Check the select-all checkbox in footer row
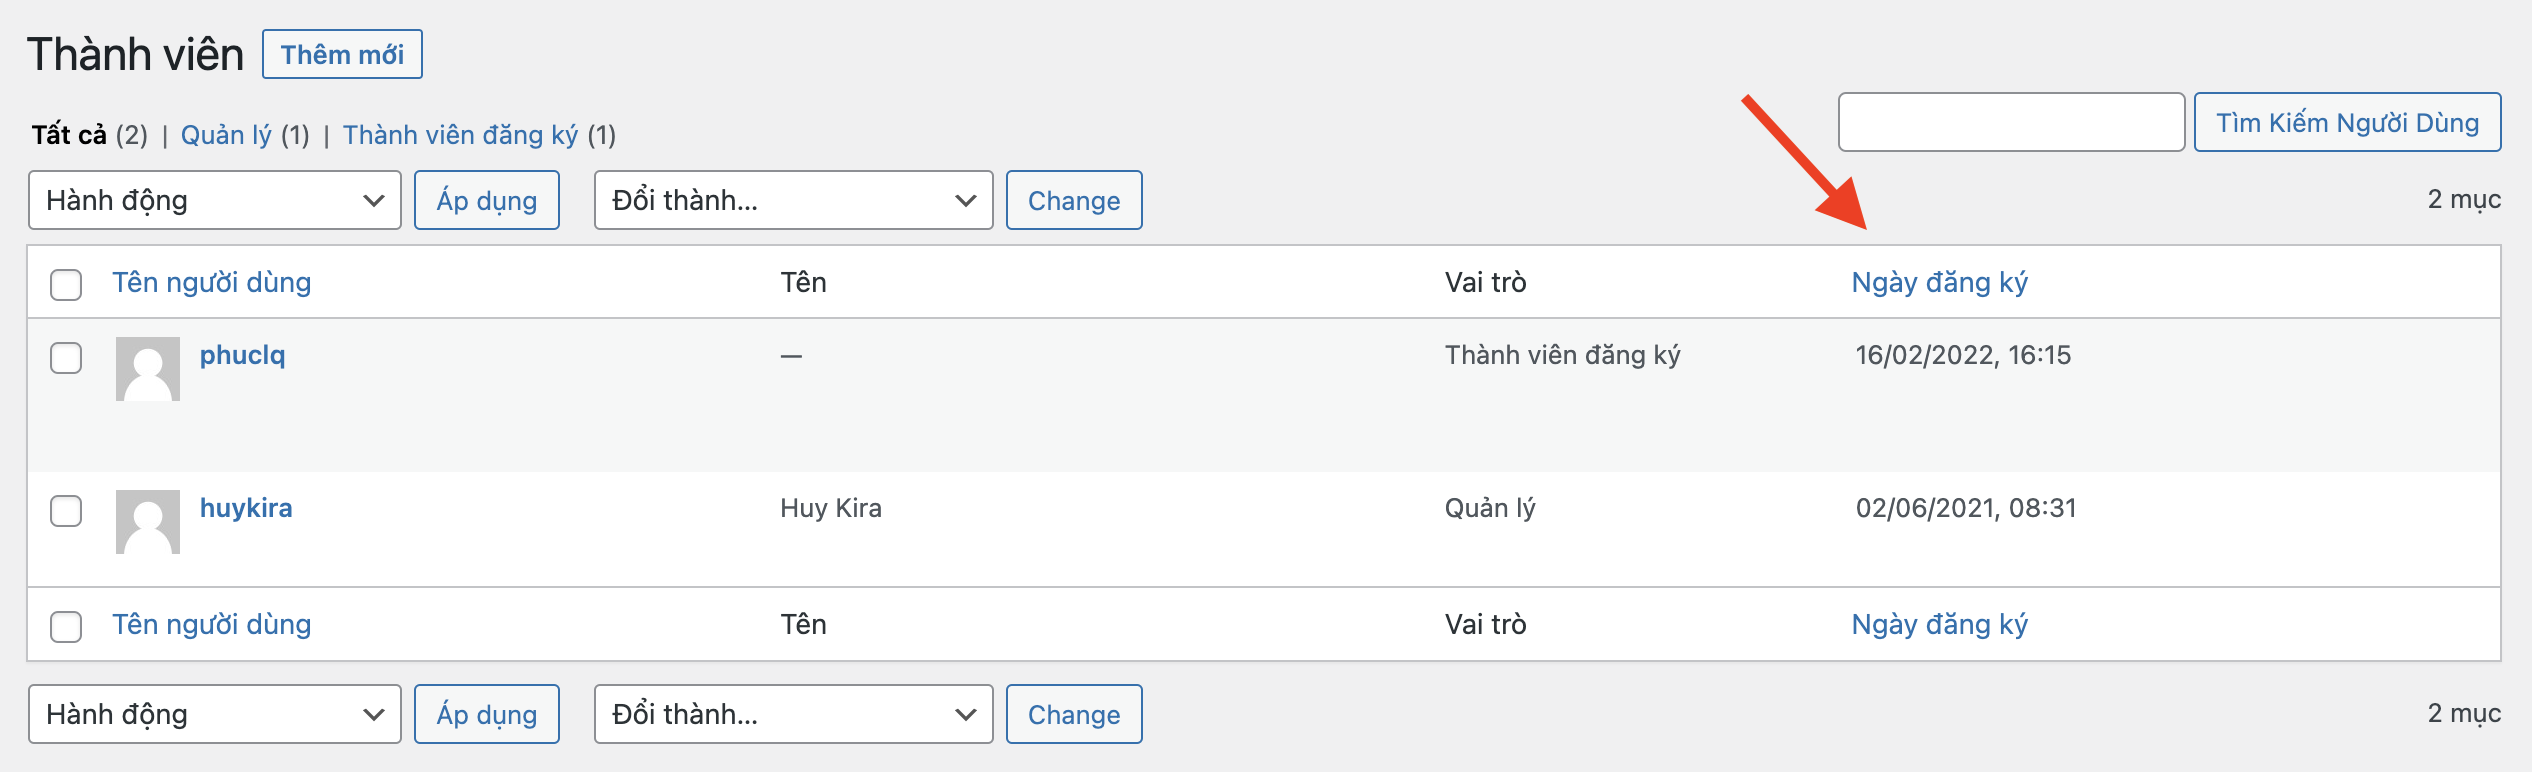Screen dimensions: 2532x772 point(65,625)
